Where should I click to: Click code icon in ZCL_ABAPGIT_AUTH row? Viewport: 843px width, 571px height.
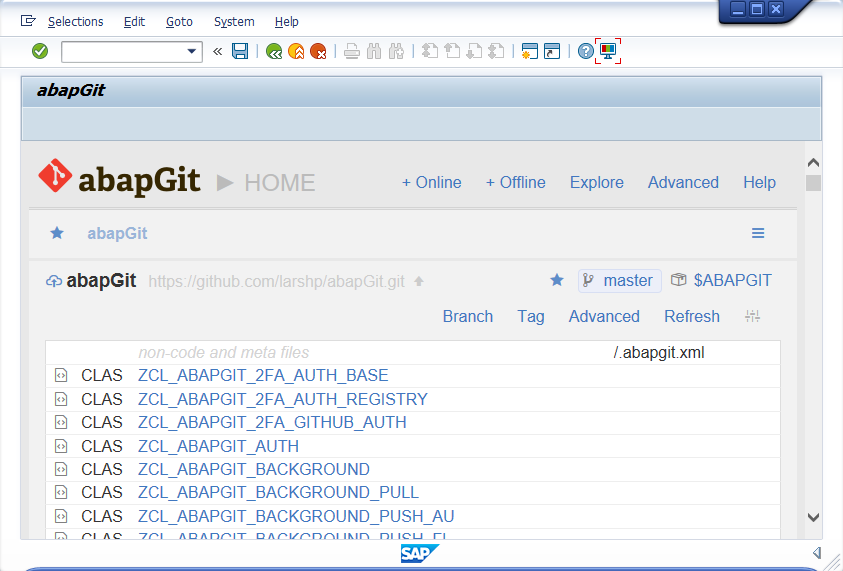point(61,446)
